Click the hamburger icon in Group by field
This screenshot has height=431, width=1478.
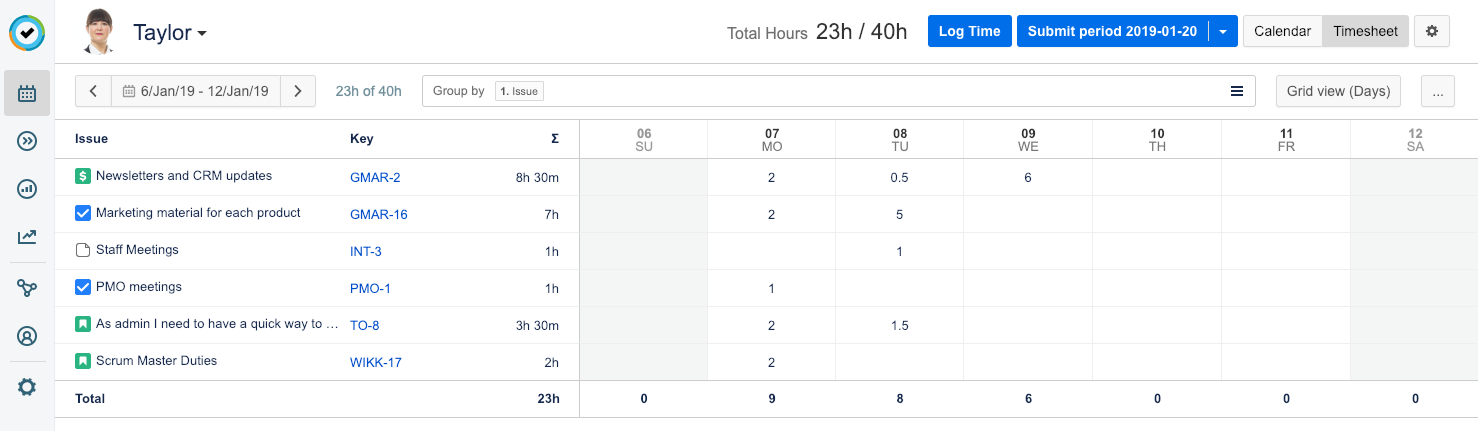(x=1237, y=91)
